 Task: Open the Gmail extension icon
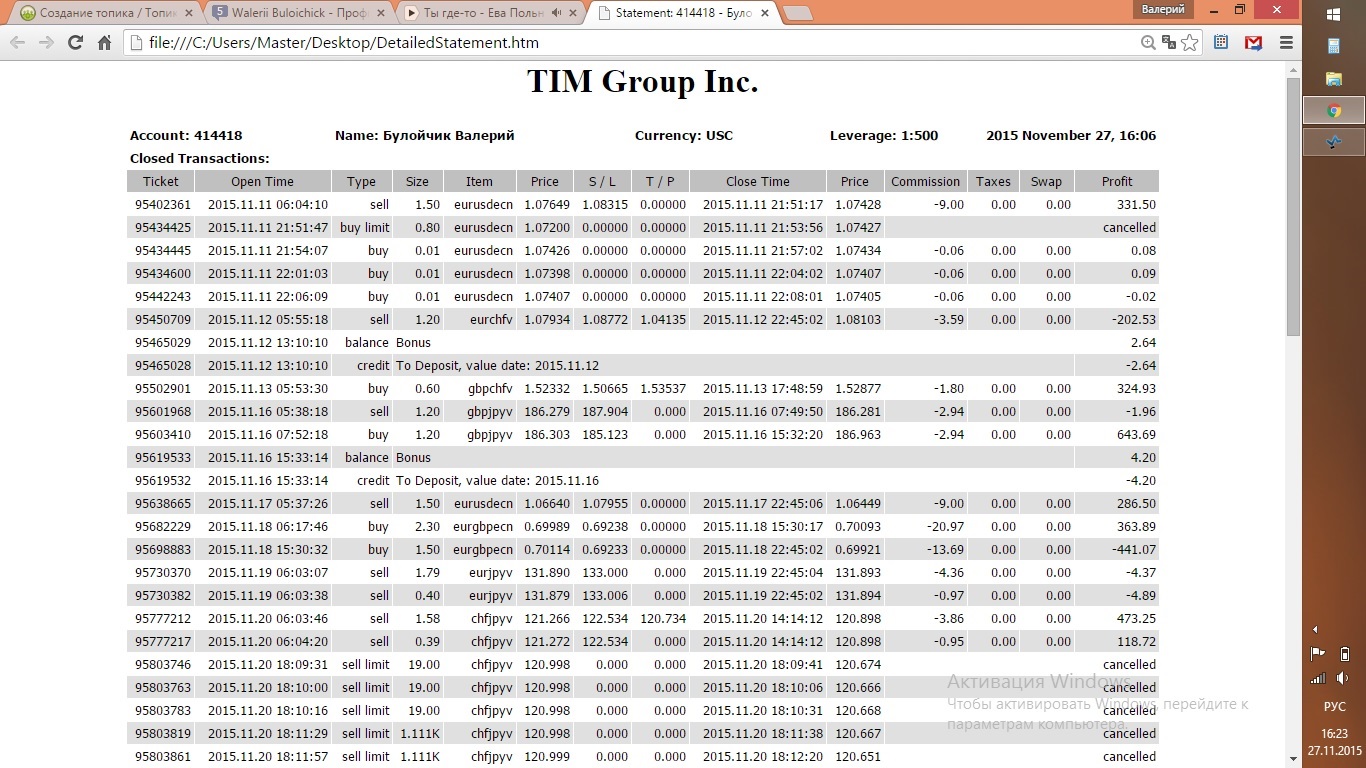coord(1253,43)
